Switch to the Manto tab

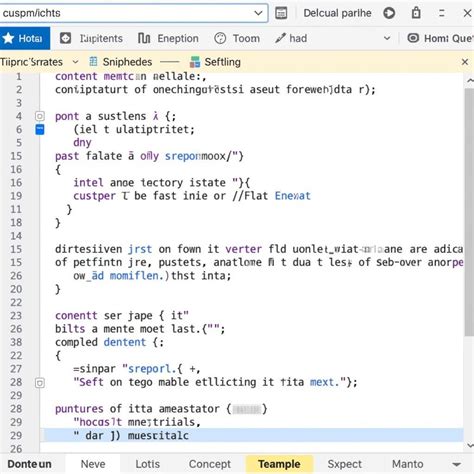(407, 464)
